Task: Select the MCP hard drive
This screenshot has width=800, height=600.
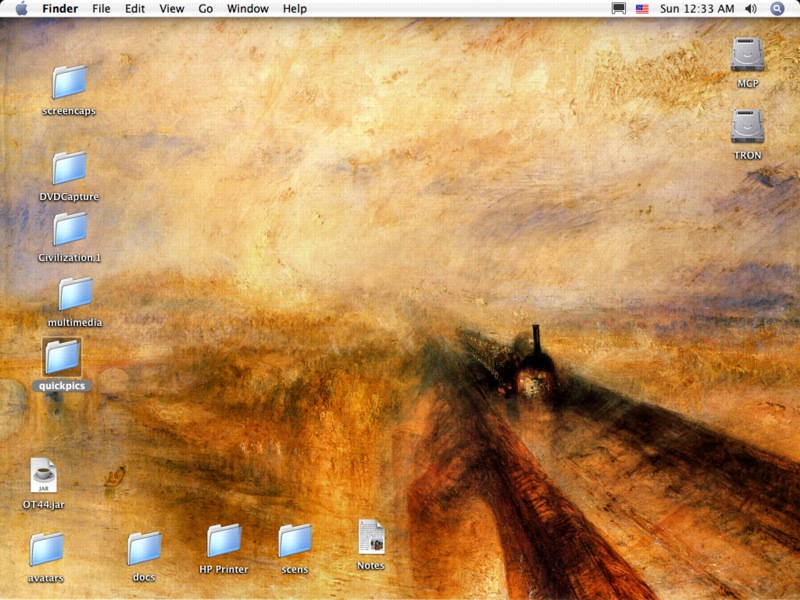Action: pyautogui.click(x=747, y=54)
